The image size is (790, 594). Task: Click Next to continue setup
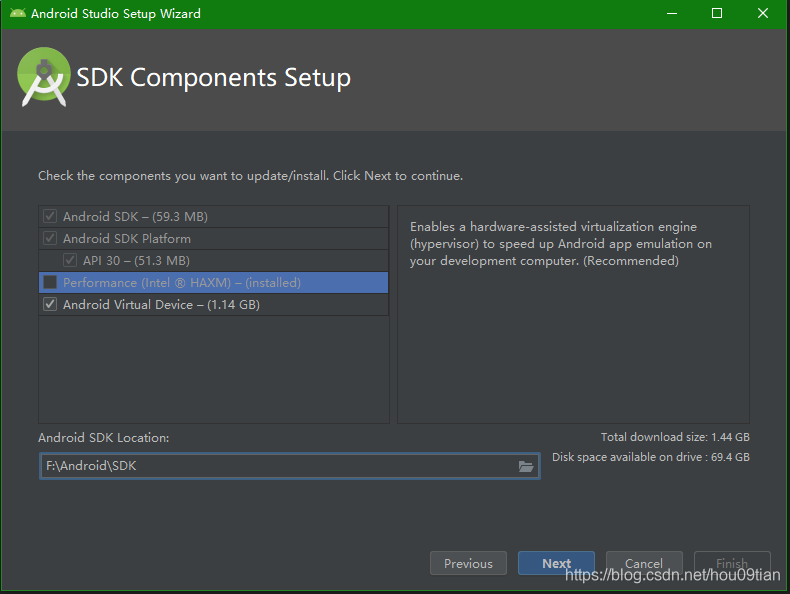coord(556,563)
